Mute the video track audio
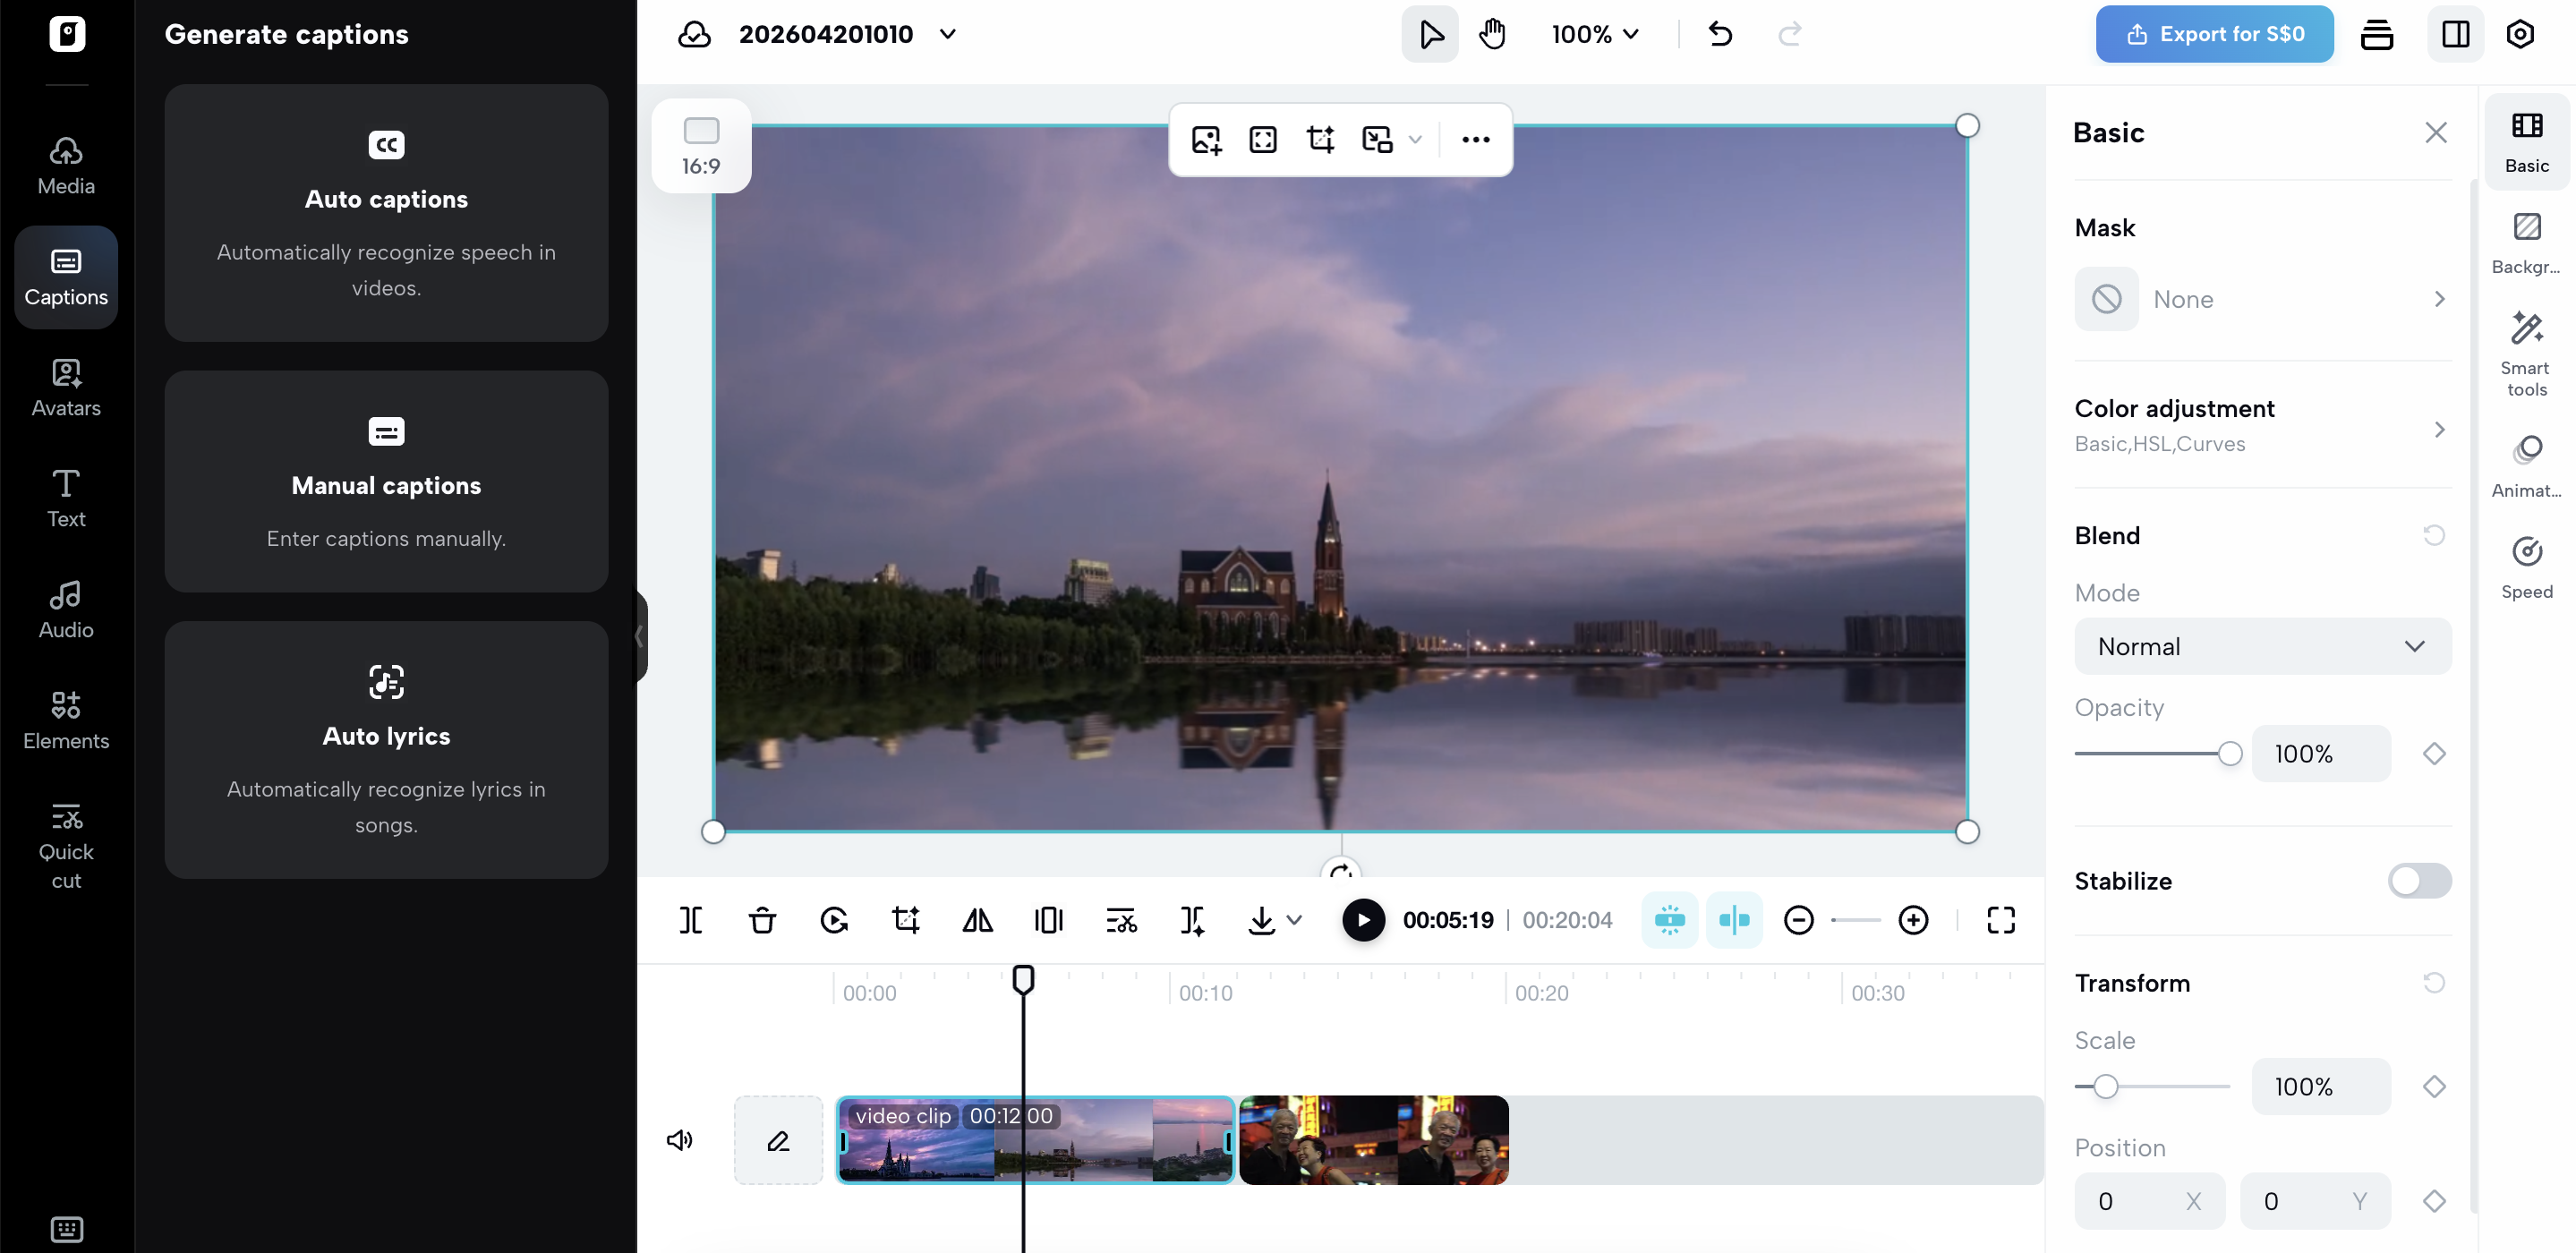Screen dimensions: 2576x1253 coord(679,1139)
